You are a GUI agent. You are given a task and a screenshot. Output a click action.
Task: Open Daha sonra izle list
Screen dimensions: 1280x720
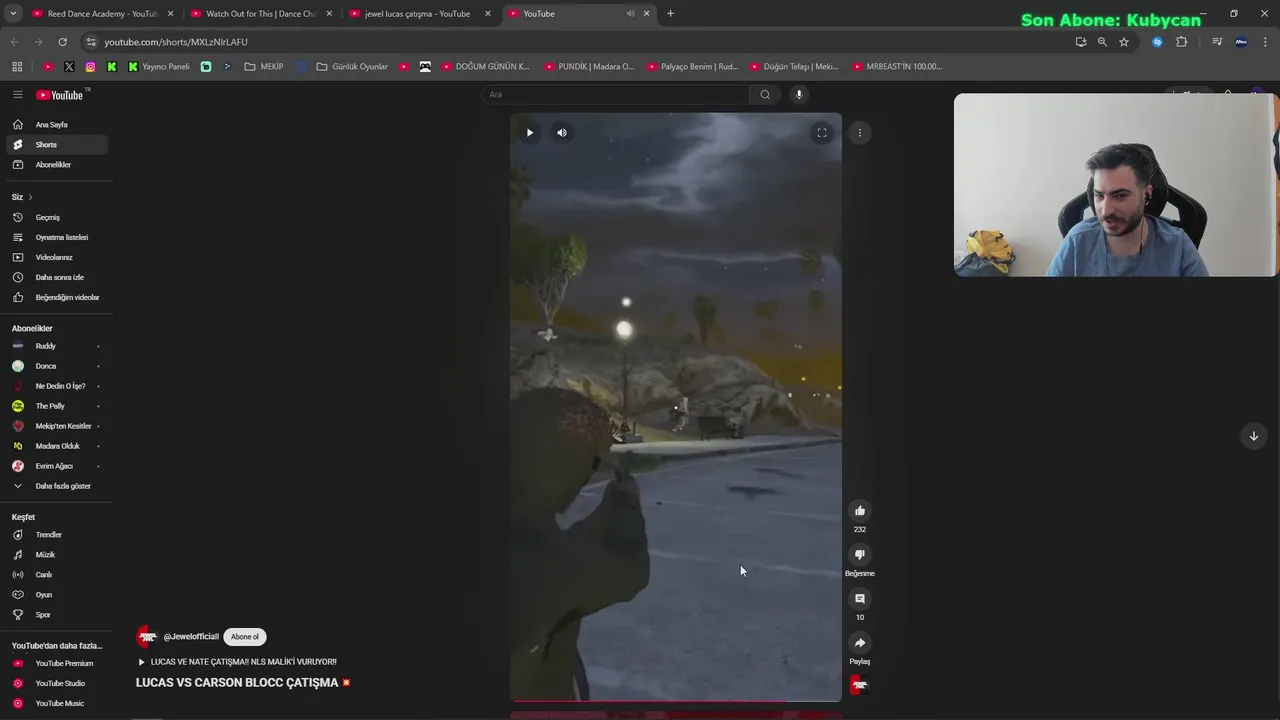coord(57,278)
